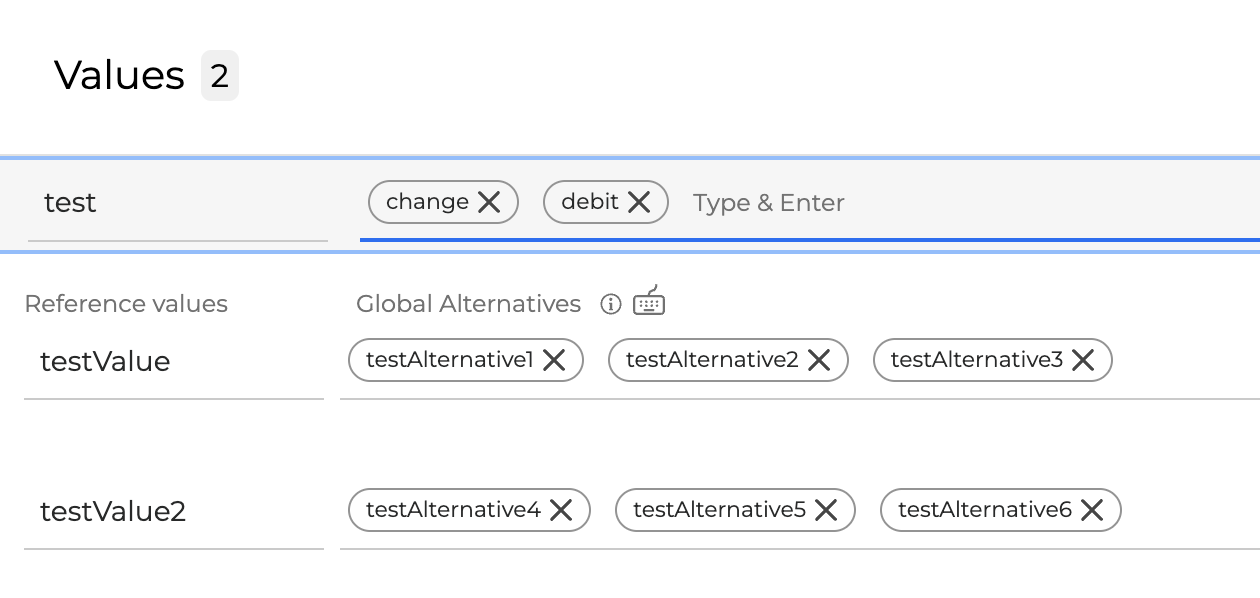Click the keyboard icon beside Global Alternatives
1260x598 pixels.
649,301
